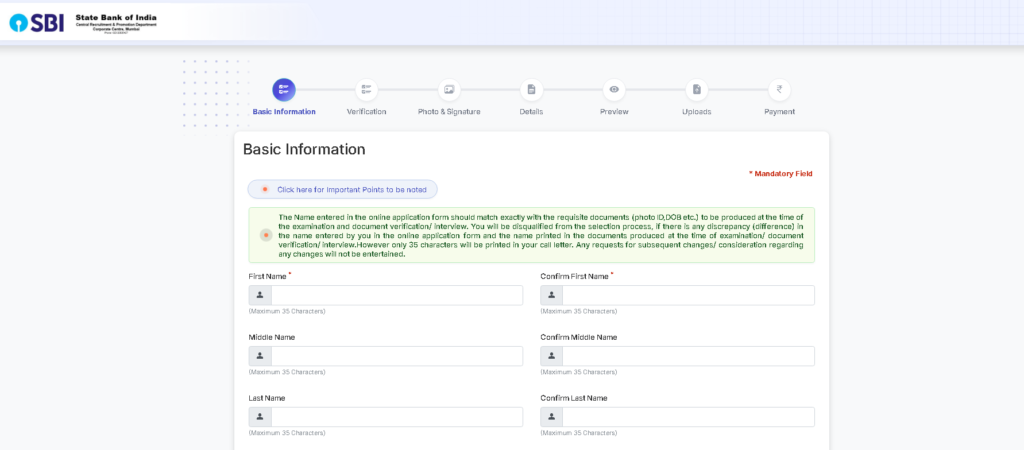
Task: Select the Details step icon
Action: [x=532, y=89]
